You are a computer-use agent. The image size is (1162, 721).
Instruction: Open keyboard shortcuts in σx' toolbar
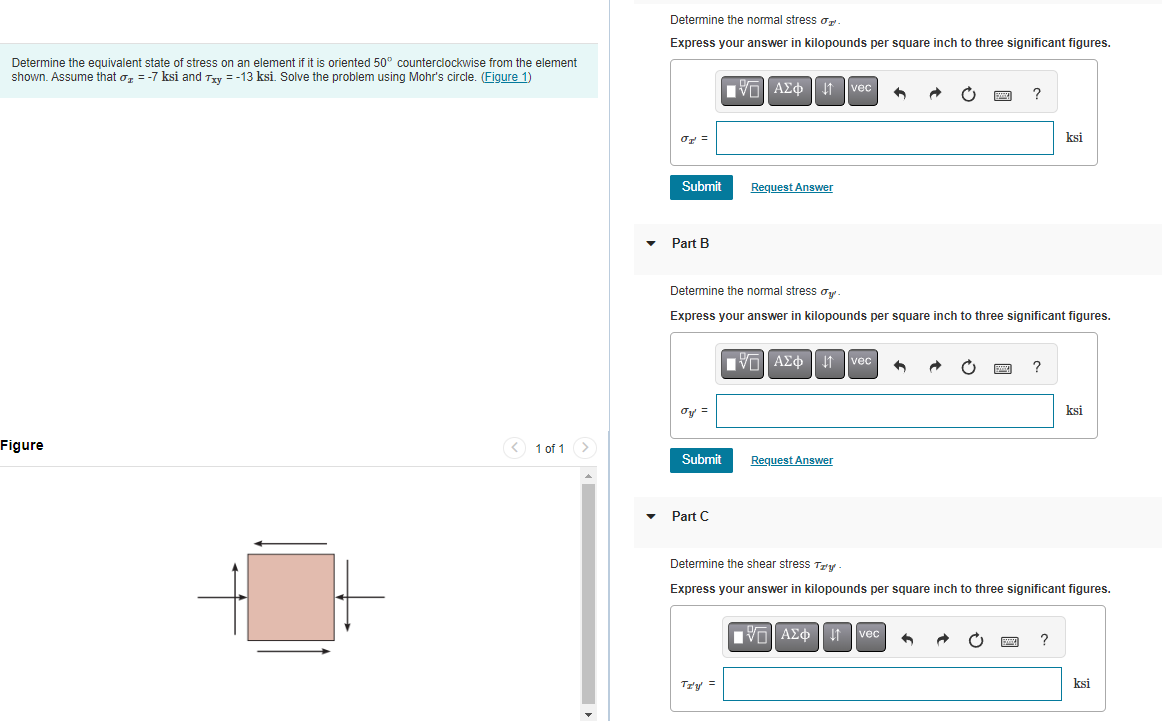tap(1003, 95)
